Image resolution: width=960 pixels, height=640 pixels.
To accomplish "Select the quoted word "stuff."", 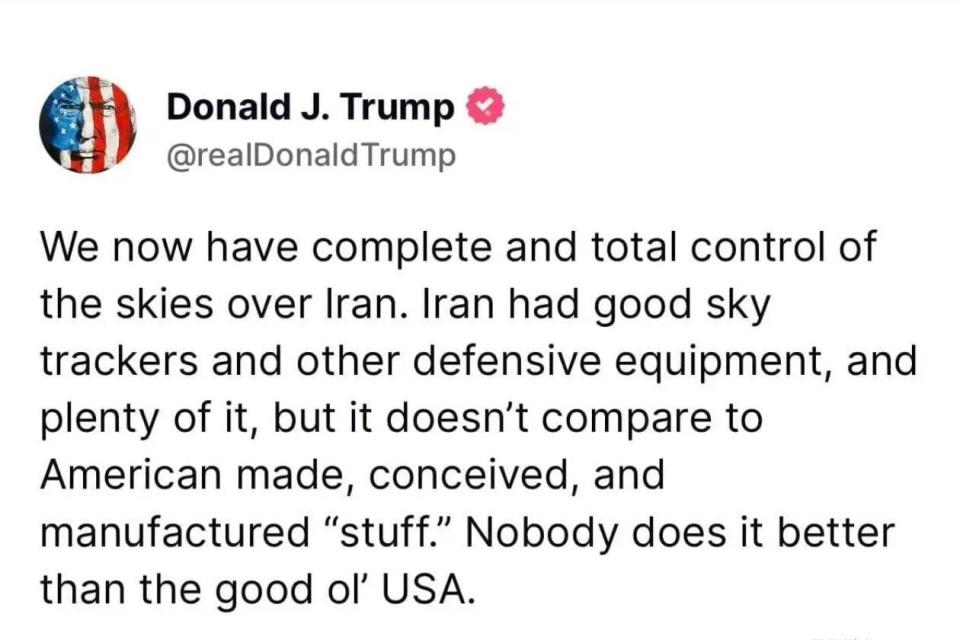I will point(388,532).
